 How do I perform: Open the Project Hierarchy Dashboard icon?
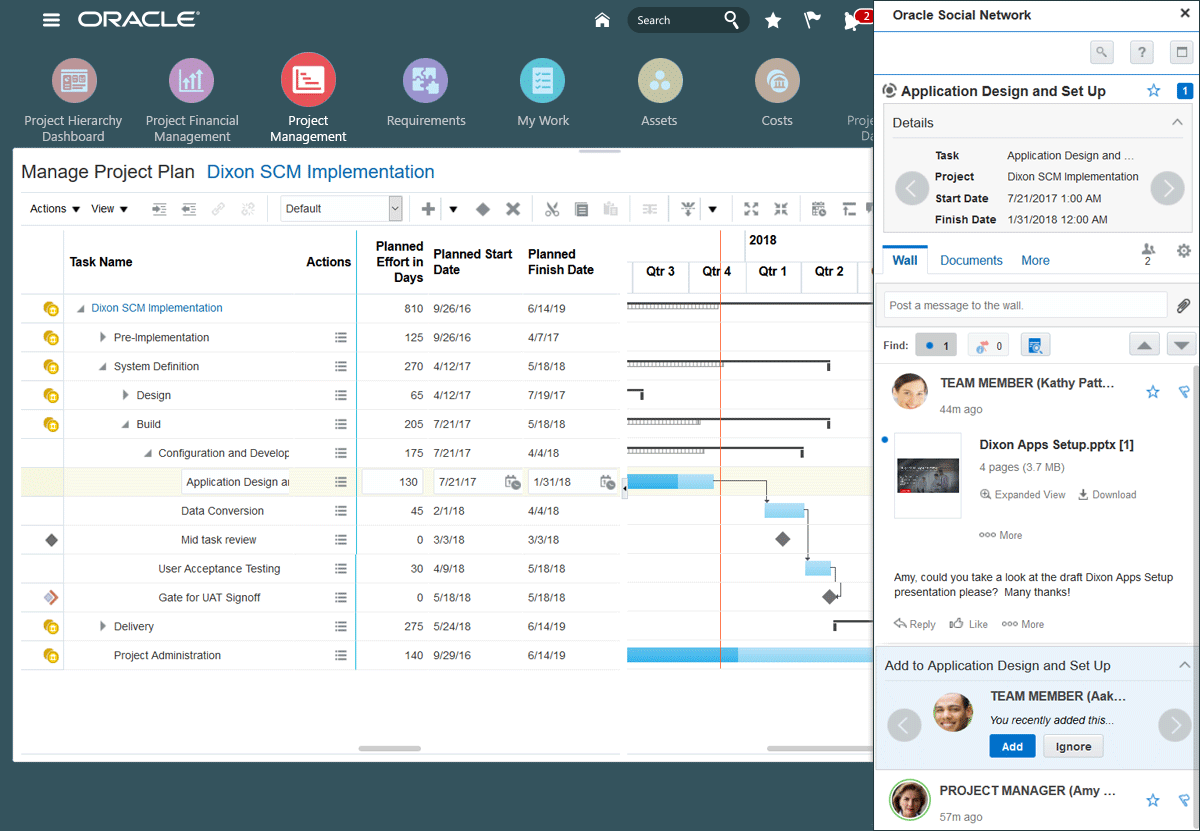(73, 80)
